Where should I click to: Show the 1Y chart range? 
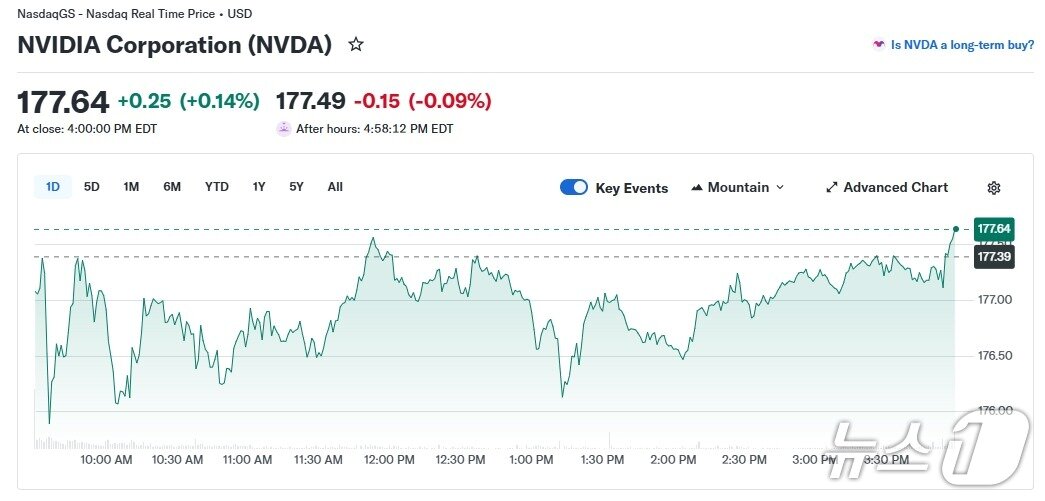pos(259,187)
